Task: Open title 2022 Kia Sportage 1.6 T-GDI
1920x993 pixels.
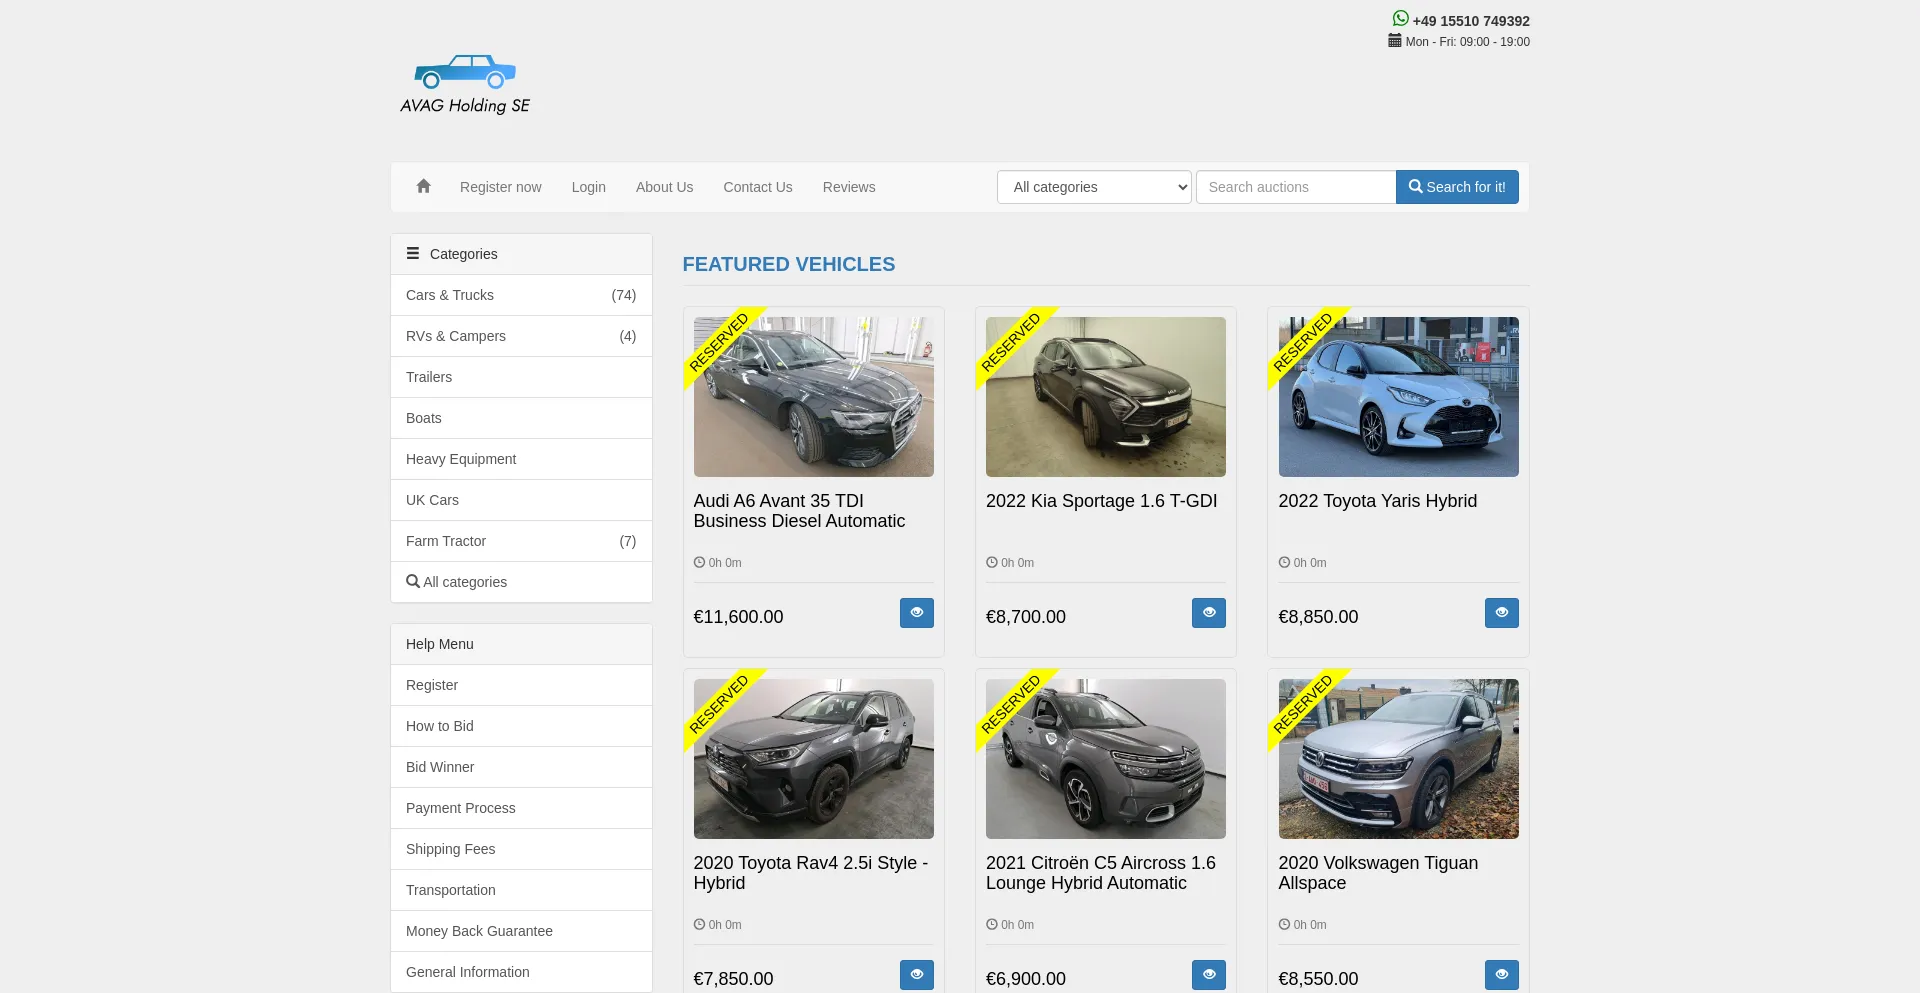Action: [x=1101, y=501]
